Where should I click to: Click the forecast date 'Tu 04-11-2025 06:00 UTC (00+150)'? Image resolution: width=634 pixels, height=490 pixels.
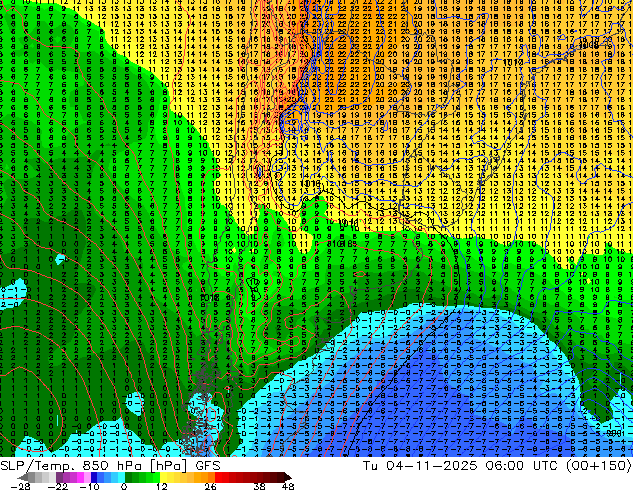[497, 466]
